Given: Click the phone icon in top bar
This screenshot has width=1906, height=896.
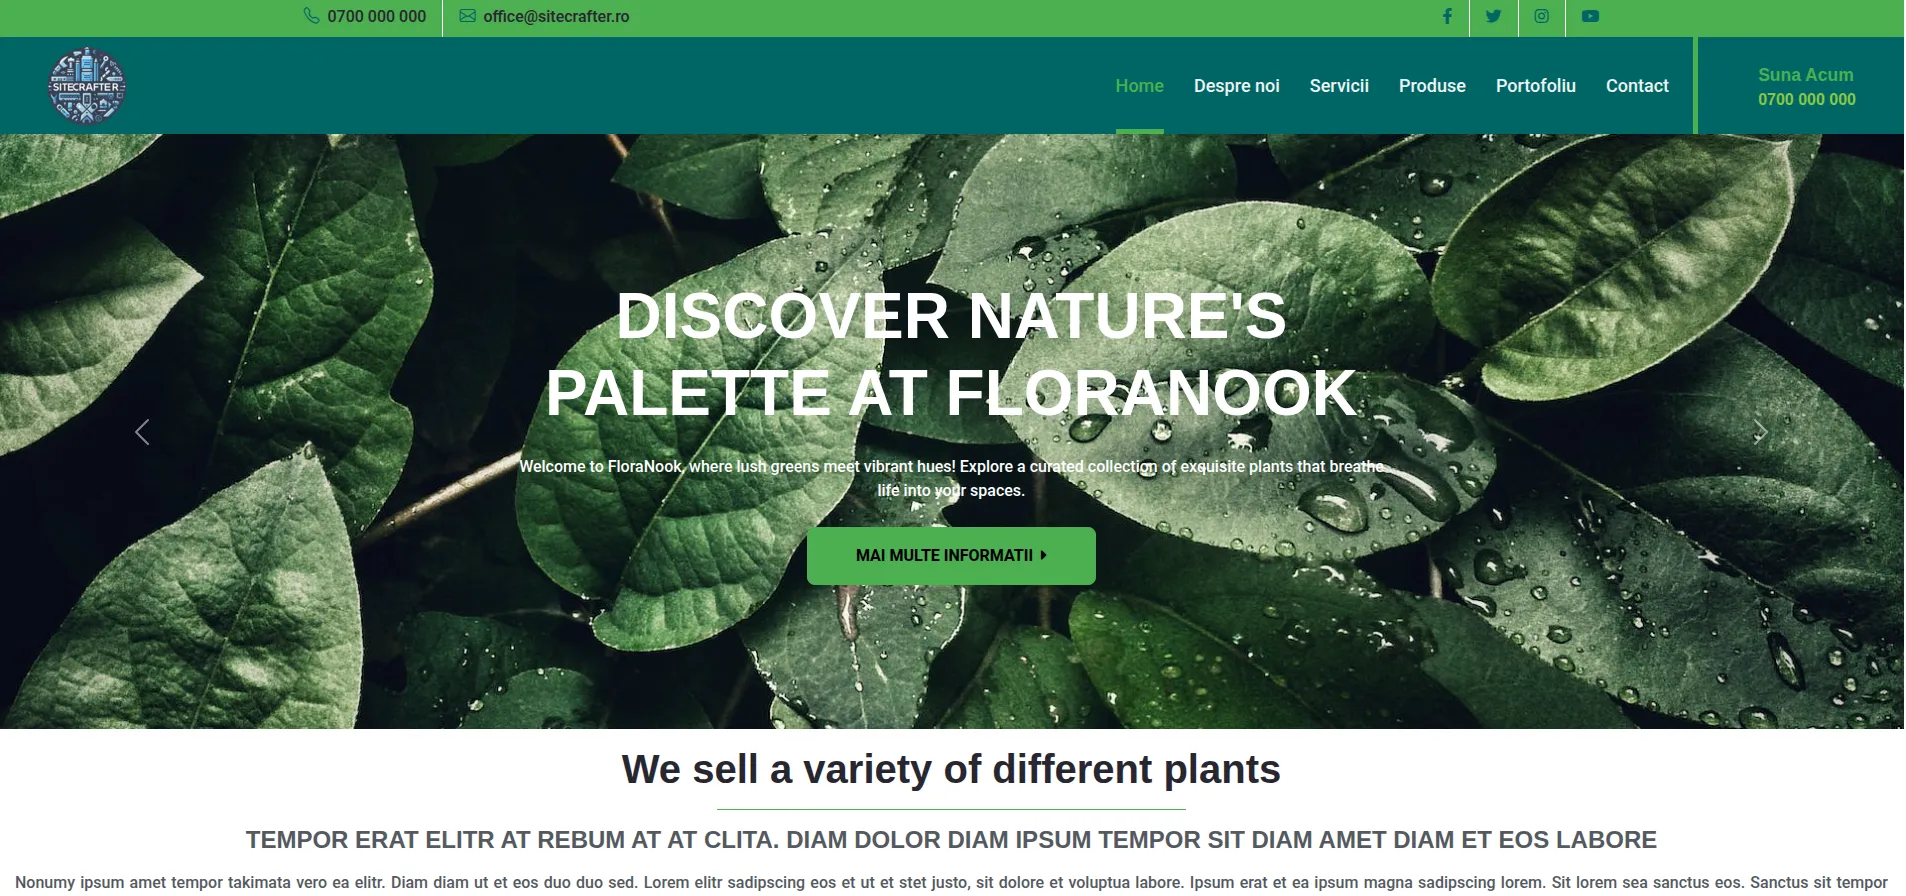Looking at the screenshot, I should (x=311, y=16).
